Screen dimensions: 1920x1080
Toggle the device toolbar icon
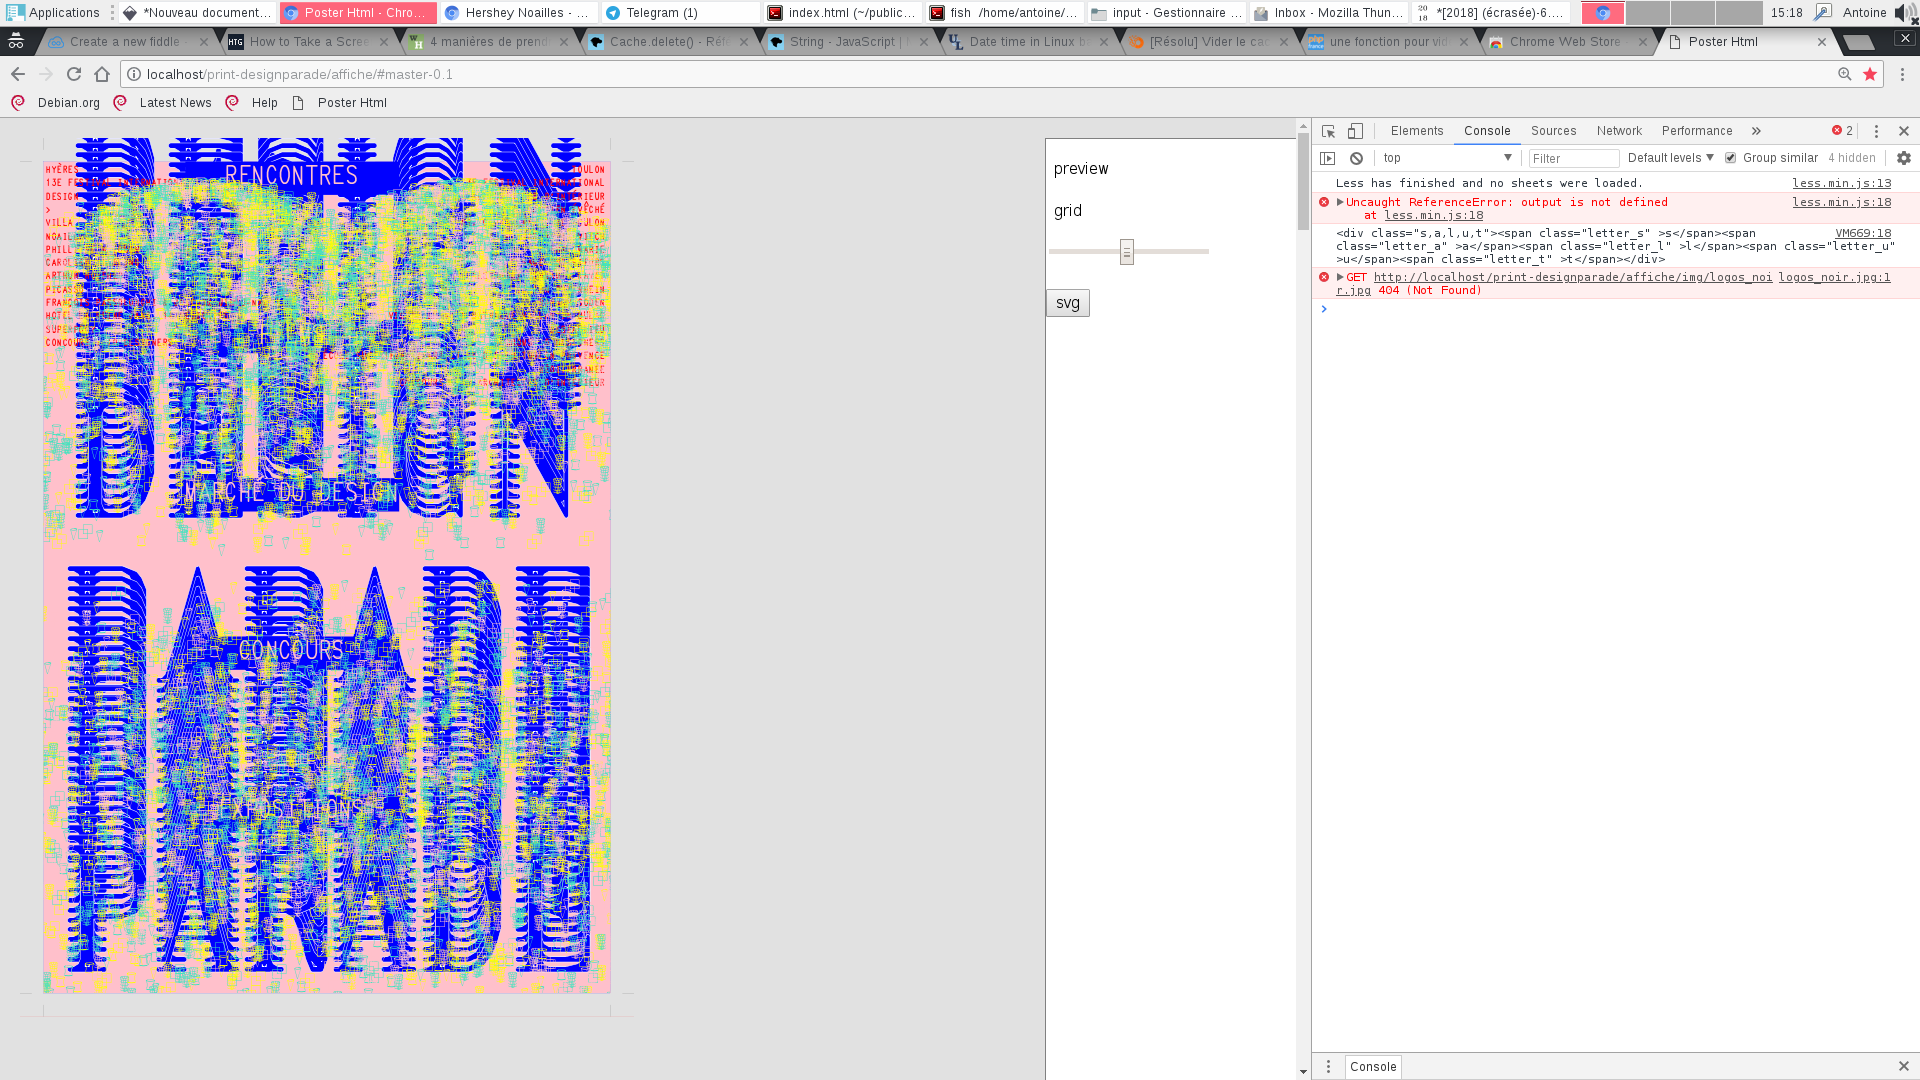pyautogui.click(x=1355, y=131)
